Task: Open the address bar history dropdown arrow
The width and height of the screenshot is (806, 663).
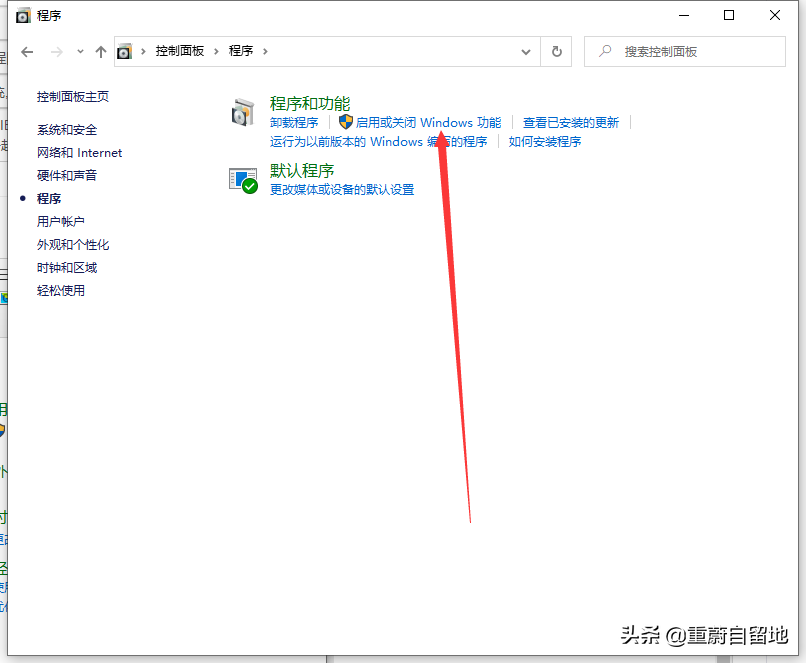Action: (x=526, y=51)
